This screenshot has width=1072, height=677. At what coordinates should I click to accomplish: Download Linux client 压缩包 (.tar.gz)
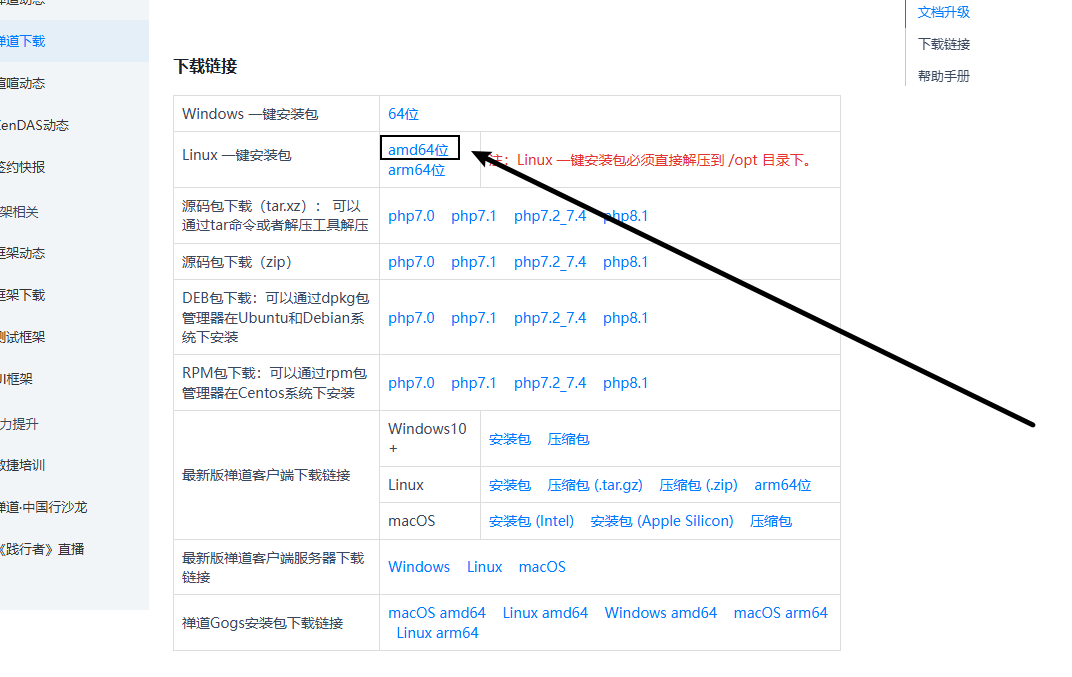[x=595, y=485]
